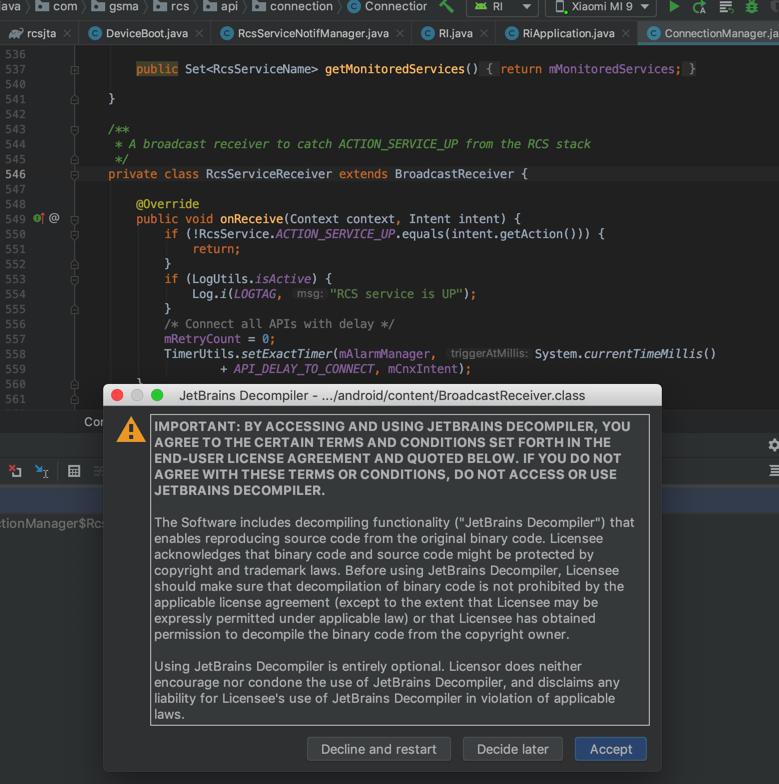Open debugger panel settings gear
The image size is (779, 784).
coord(773,445)
